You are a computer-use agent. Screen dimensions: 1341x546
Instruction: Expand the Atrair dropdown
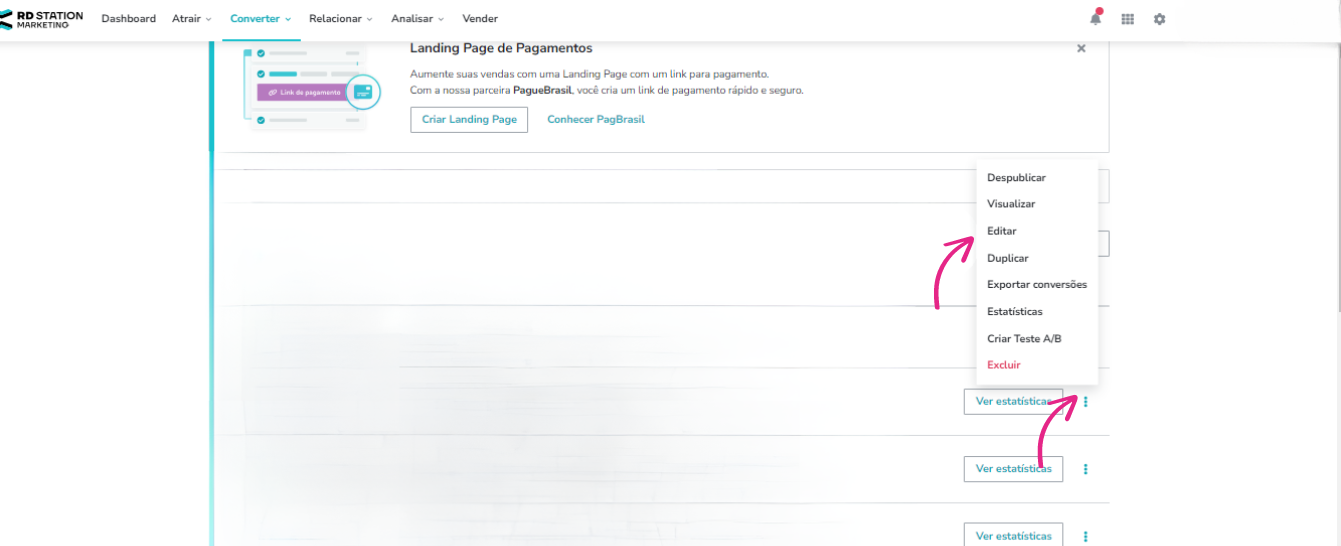click(x=192, y=19)
